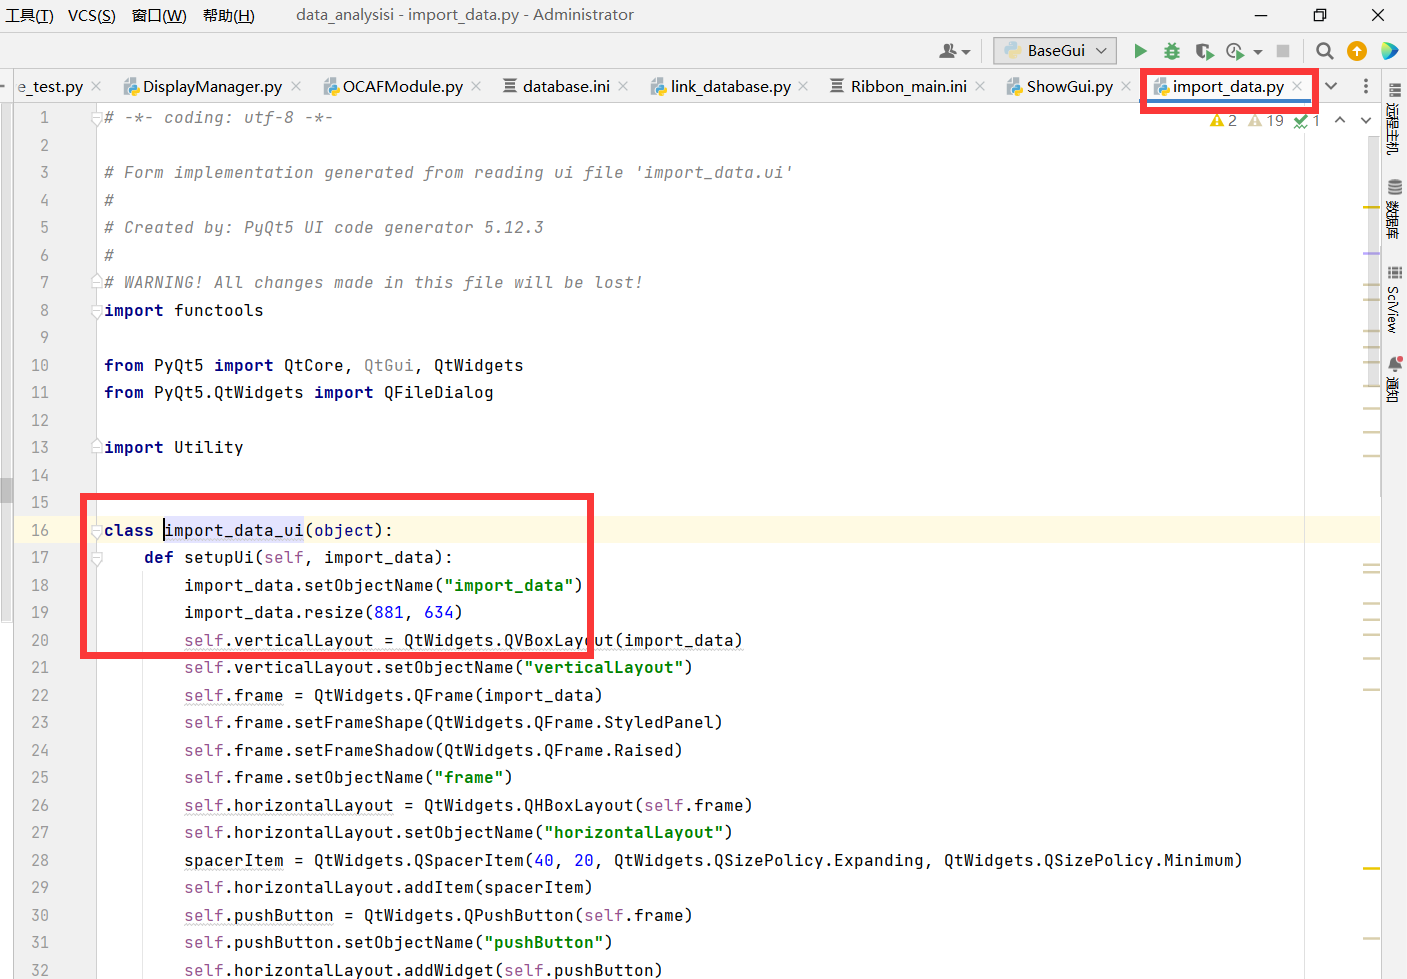The image size is (1407, 979).
Task: Jump to next highlighted problem down arrow
Action: click(1366, 120)
